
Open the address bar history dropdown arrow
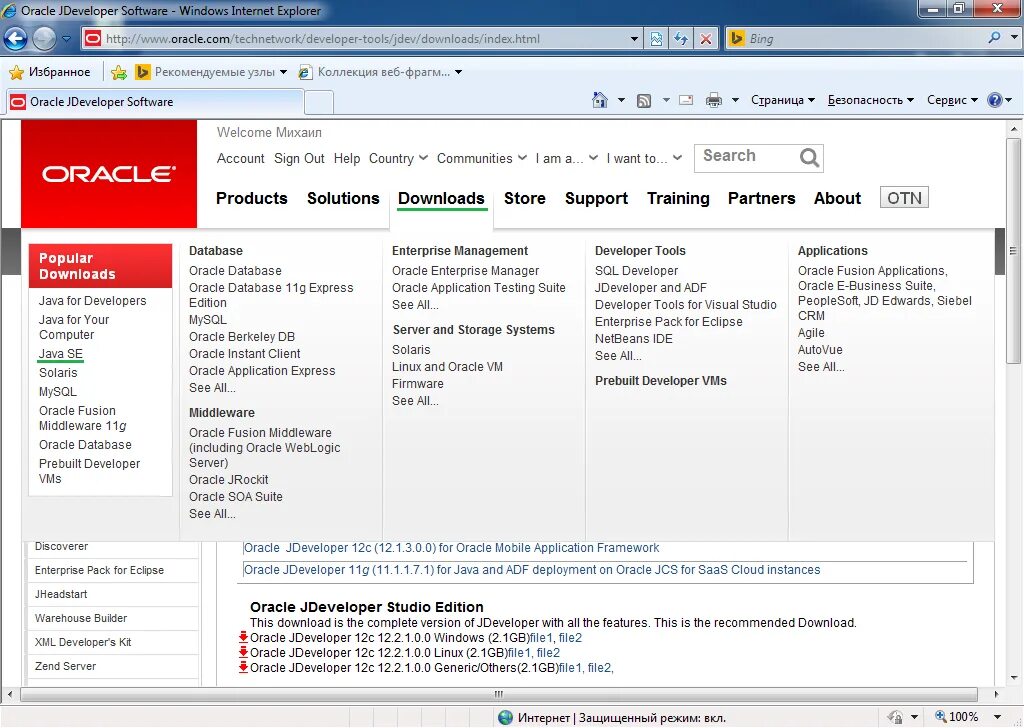click(633, 39)
